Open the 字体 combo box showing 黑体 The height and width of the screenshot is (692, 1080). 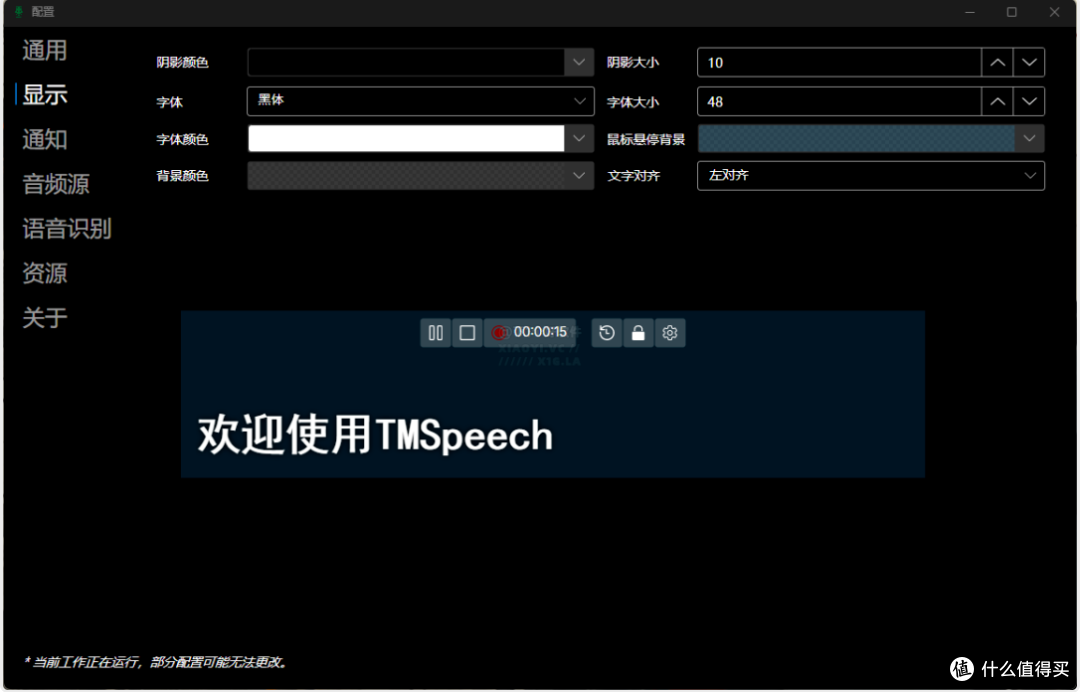click(420, 101)
